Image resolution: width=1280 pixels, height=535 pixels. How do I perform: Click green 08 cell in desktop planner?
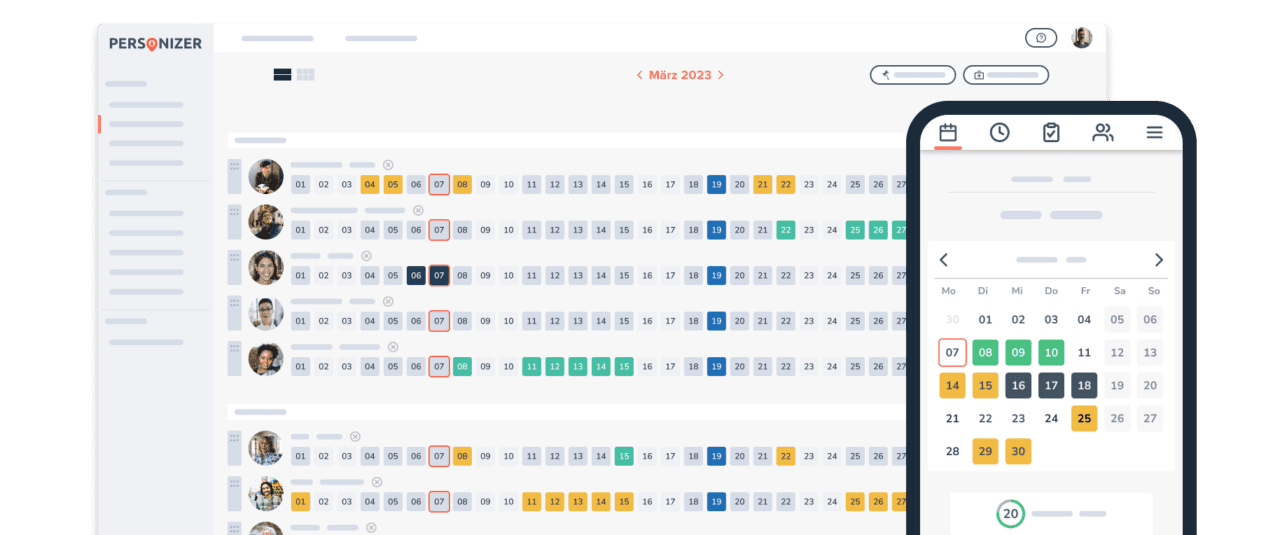click(x=462, y=366)
